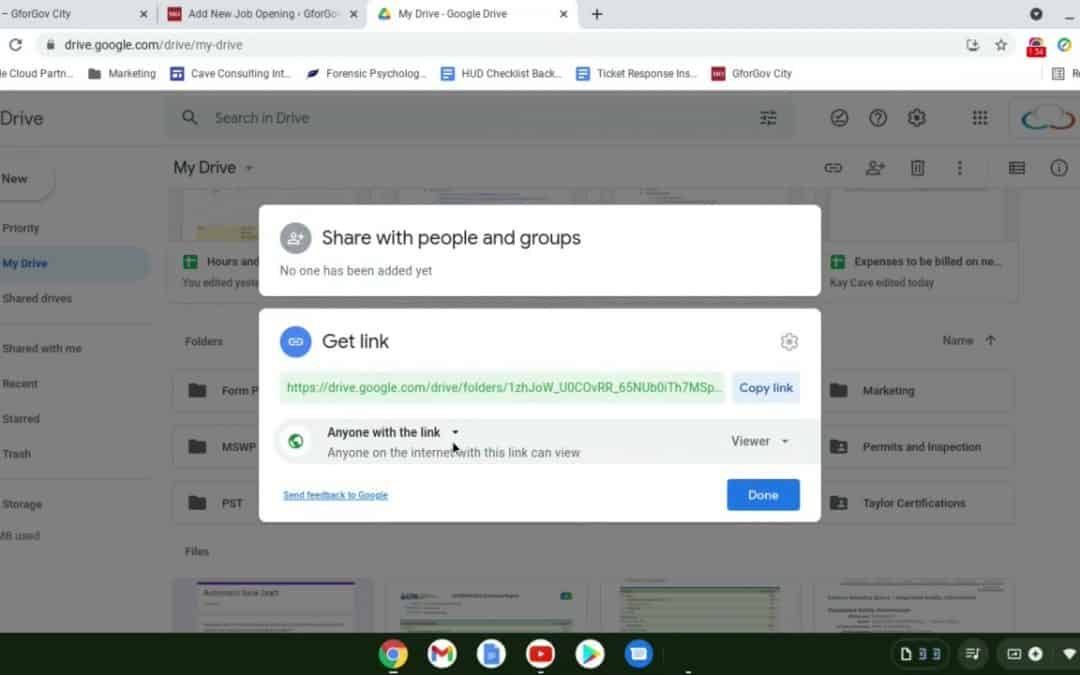Click the install app icon in address bar
This screenshot has height=675, width=1080.
(x=973, y=45)
